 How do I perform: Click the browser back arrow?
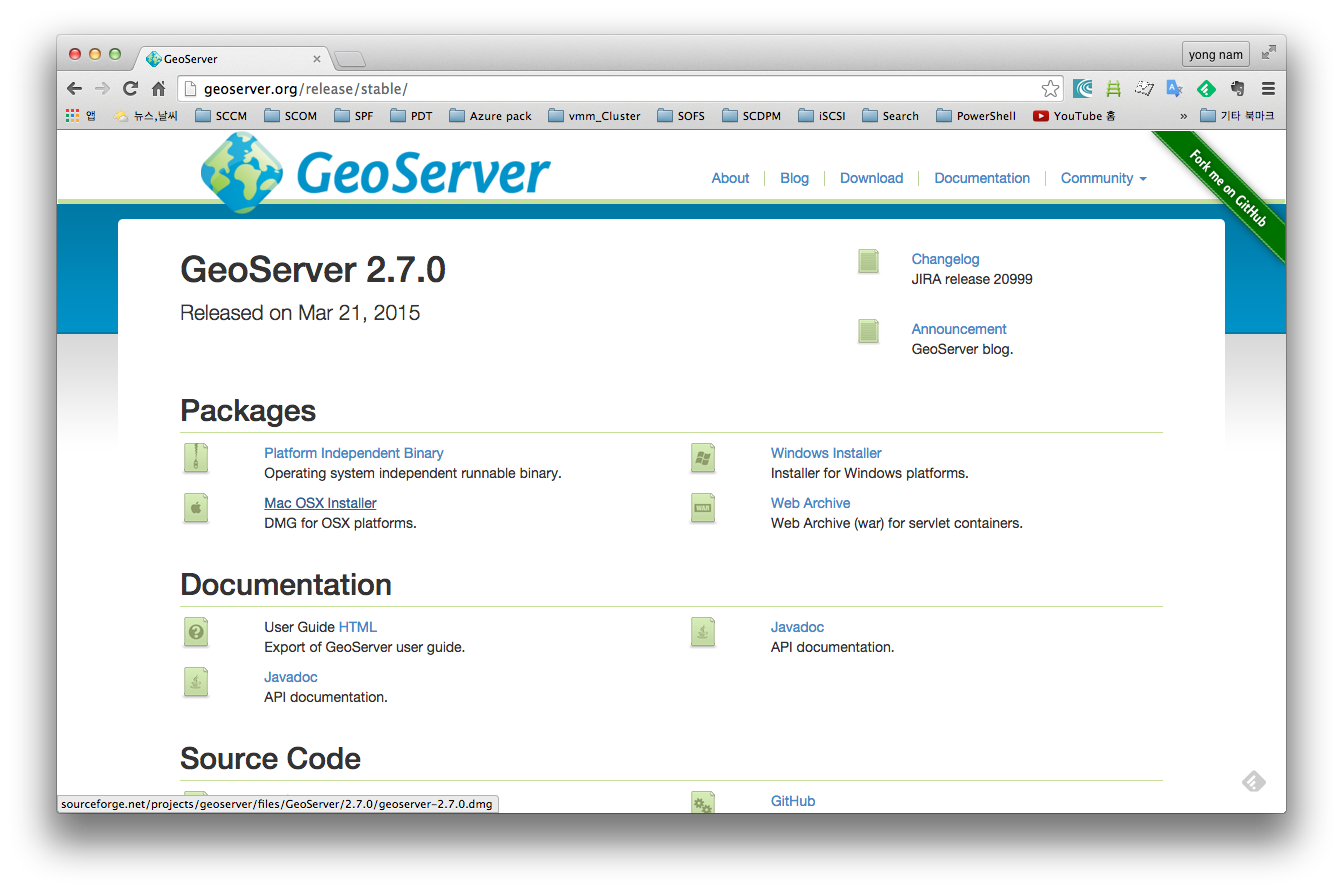click(75, 88)
